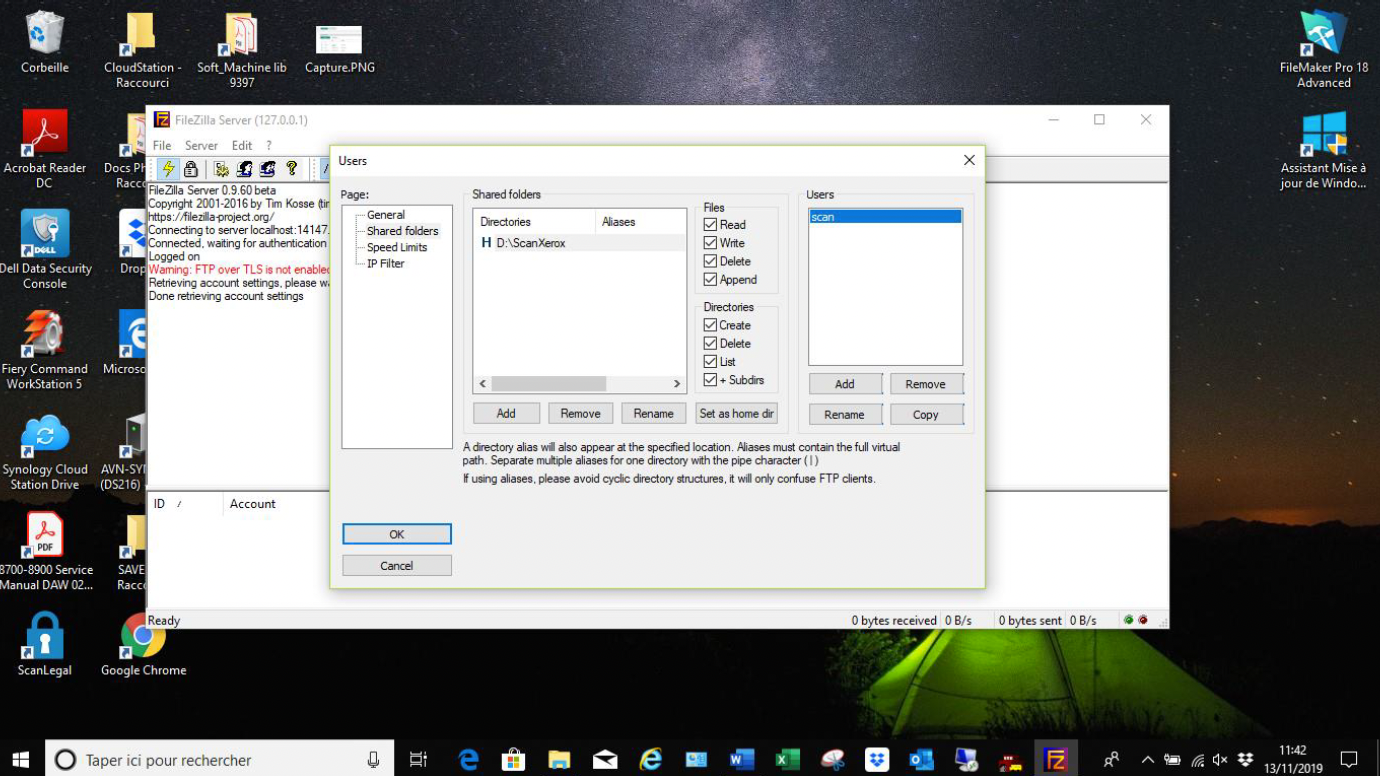Open Excel from taskbar
This screenshot has height=776, width=1380.
coord(787,760)
